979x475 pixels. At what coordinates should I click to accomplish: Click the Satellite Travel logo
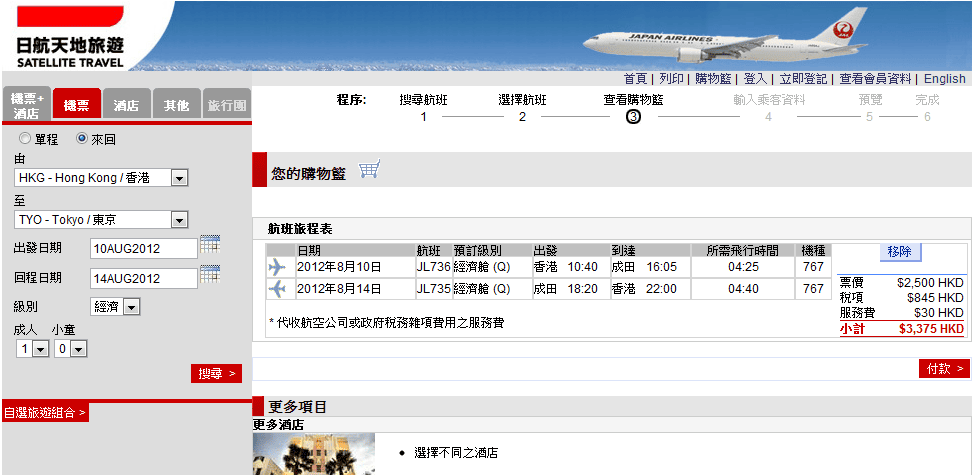pyautogui.click(x=70, y=38)
